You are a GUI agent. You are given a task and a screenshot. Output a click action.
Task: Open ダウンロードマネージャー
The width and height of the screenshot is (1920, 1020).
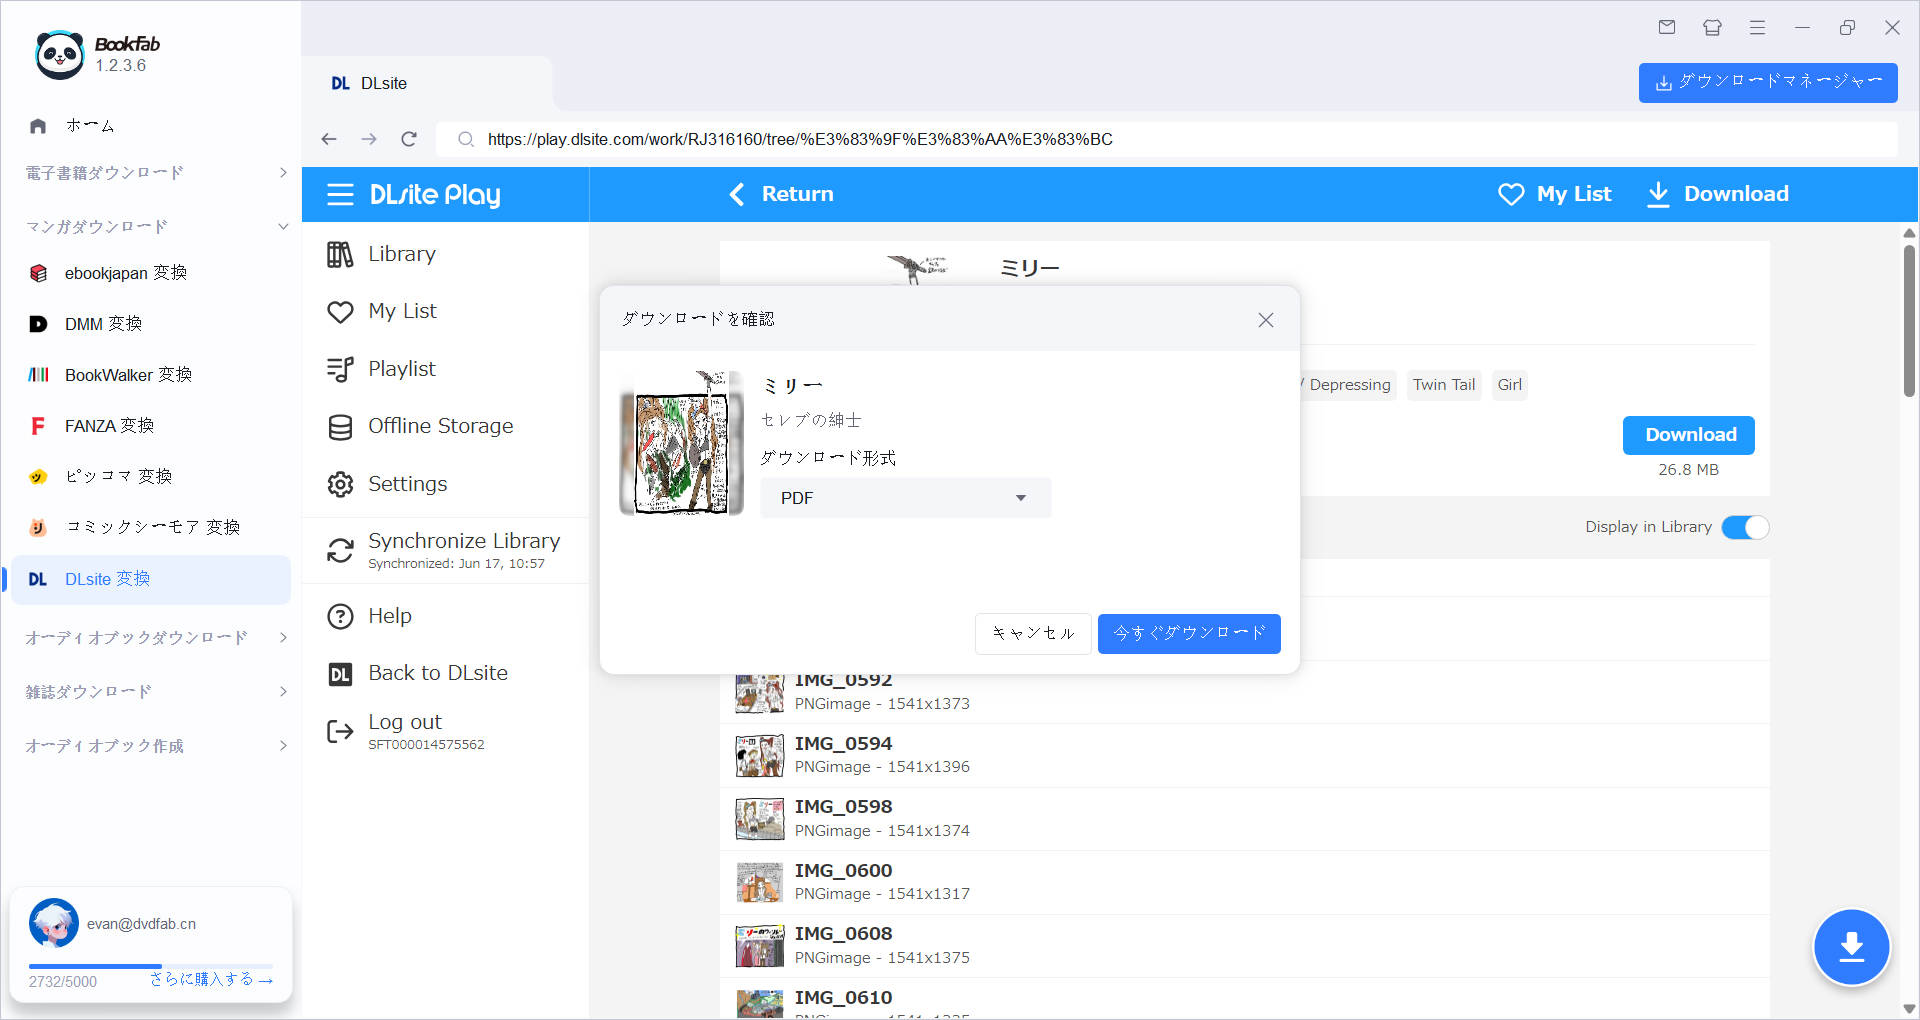1768,83
